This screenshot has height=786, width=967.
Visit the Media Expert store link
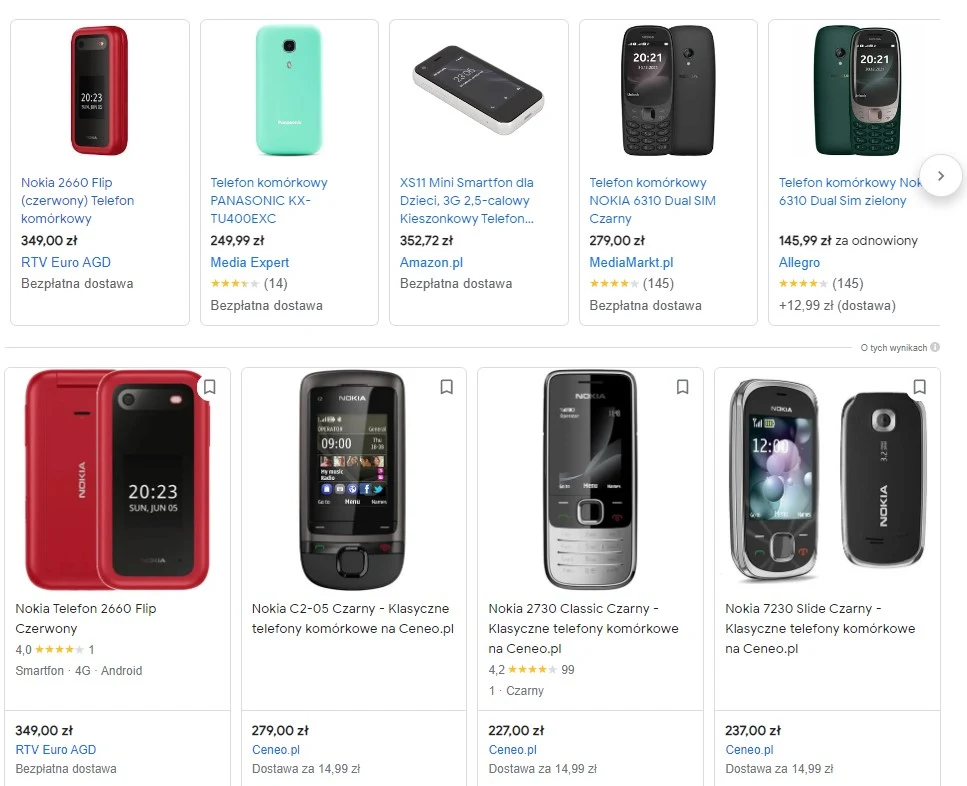coord(249,262)
